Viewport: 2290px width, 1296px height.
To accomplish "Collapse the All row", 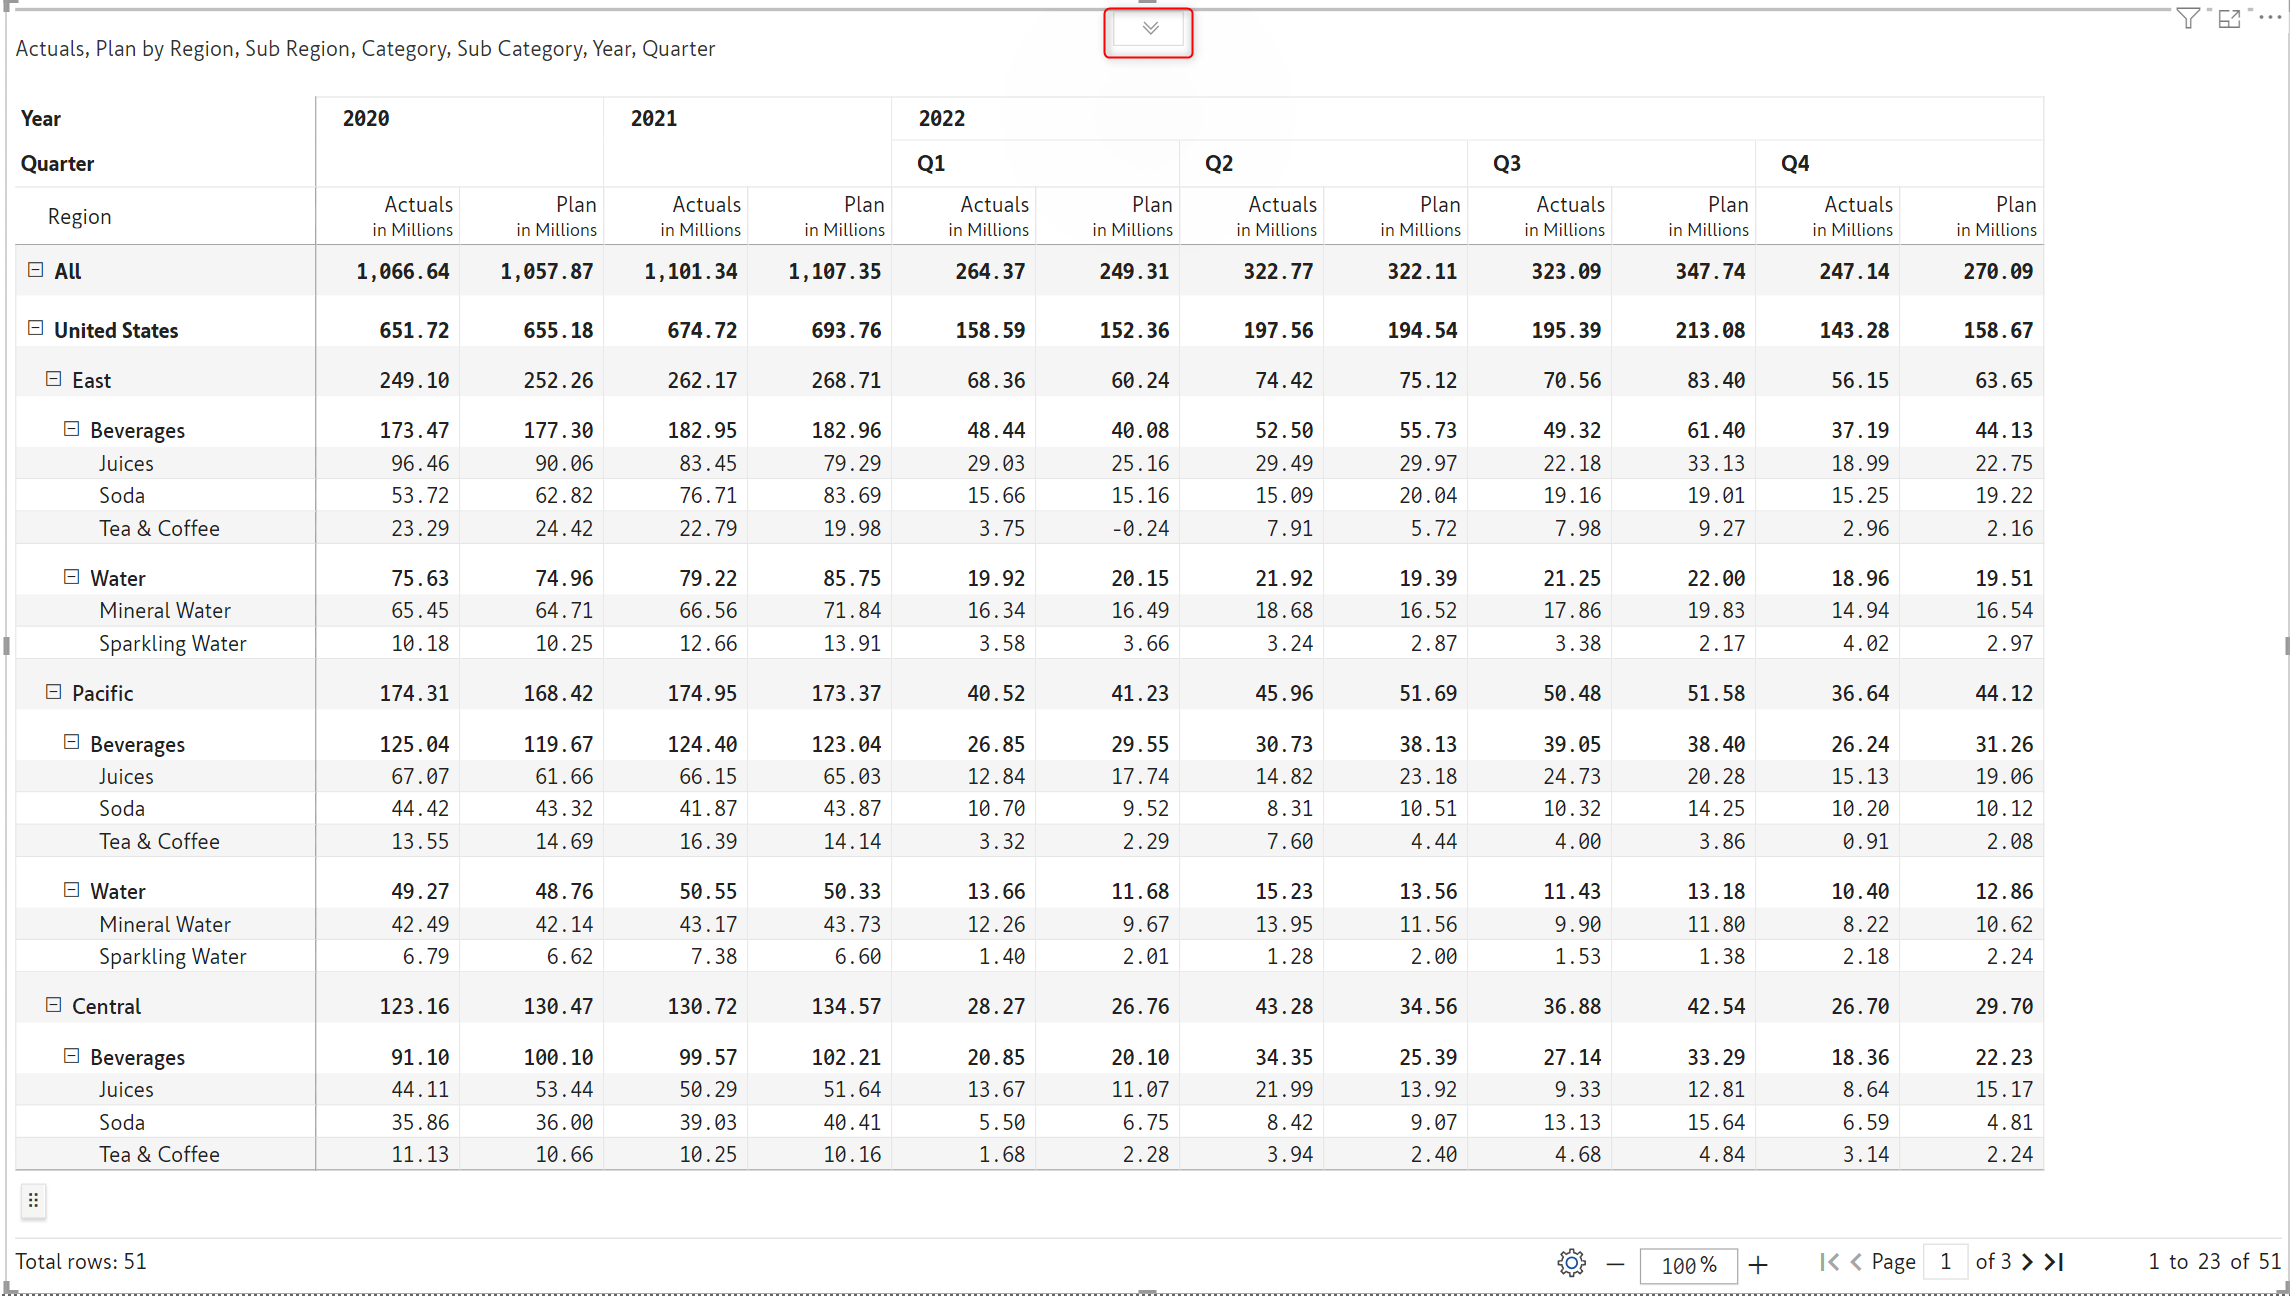I will click(36, 270).
